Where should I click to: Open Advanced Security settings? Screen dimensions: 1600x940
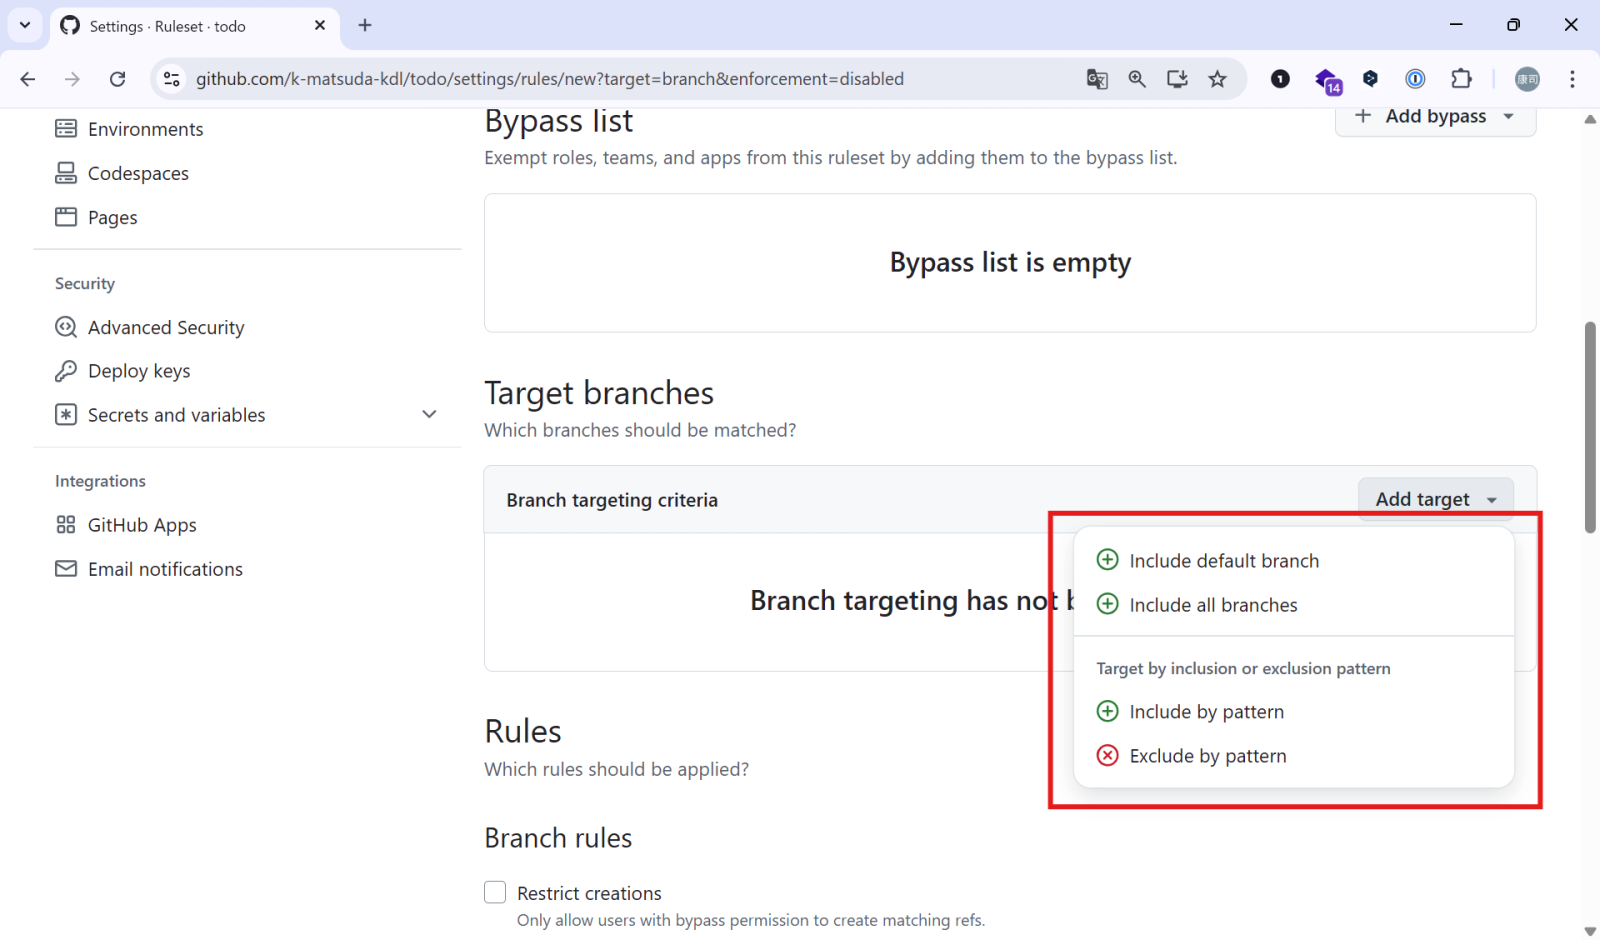pos(165,327)
